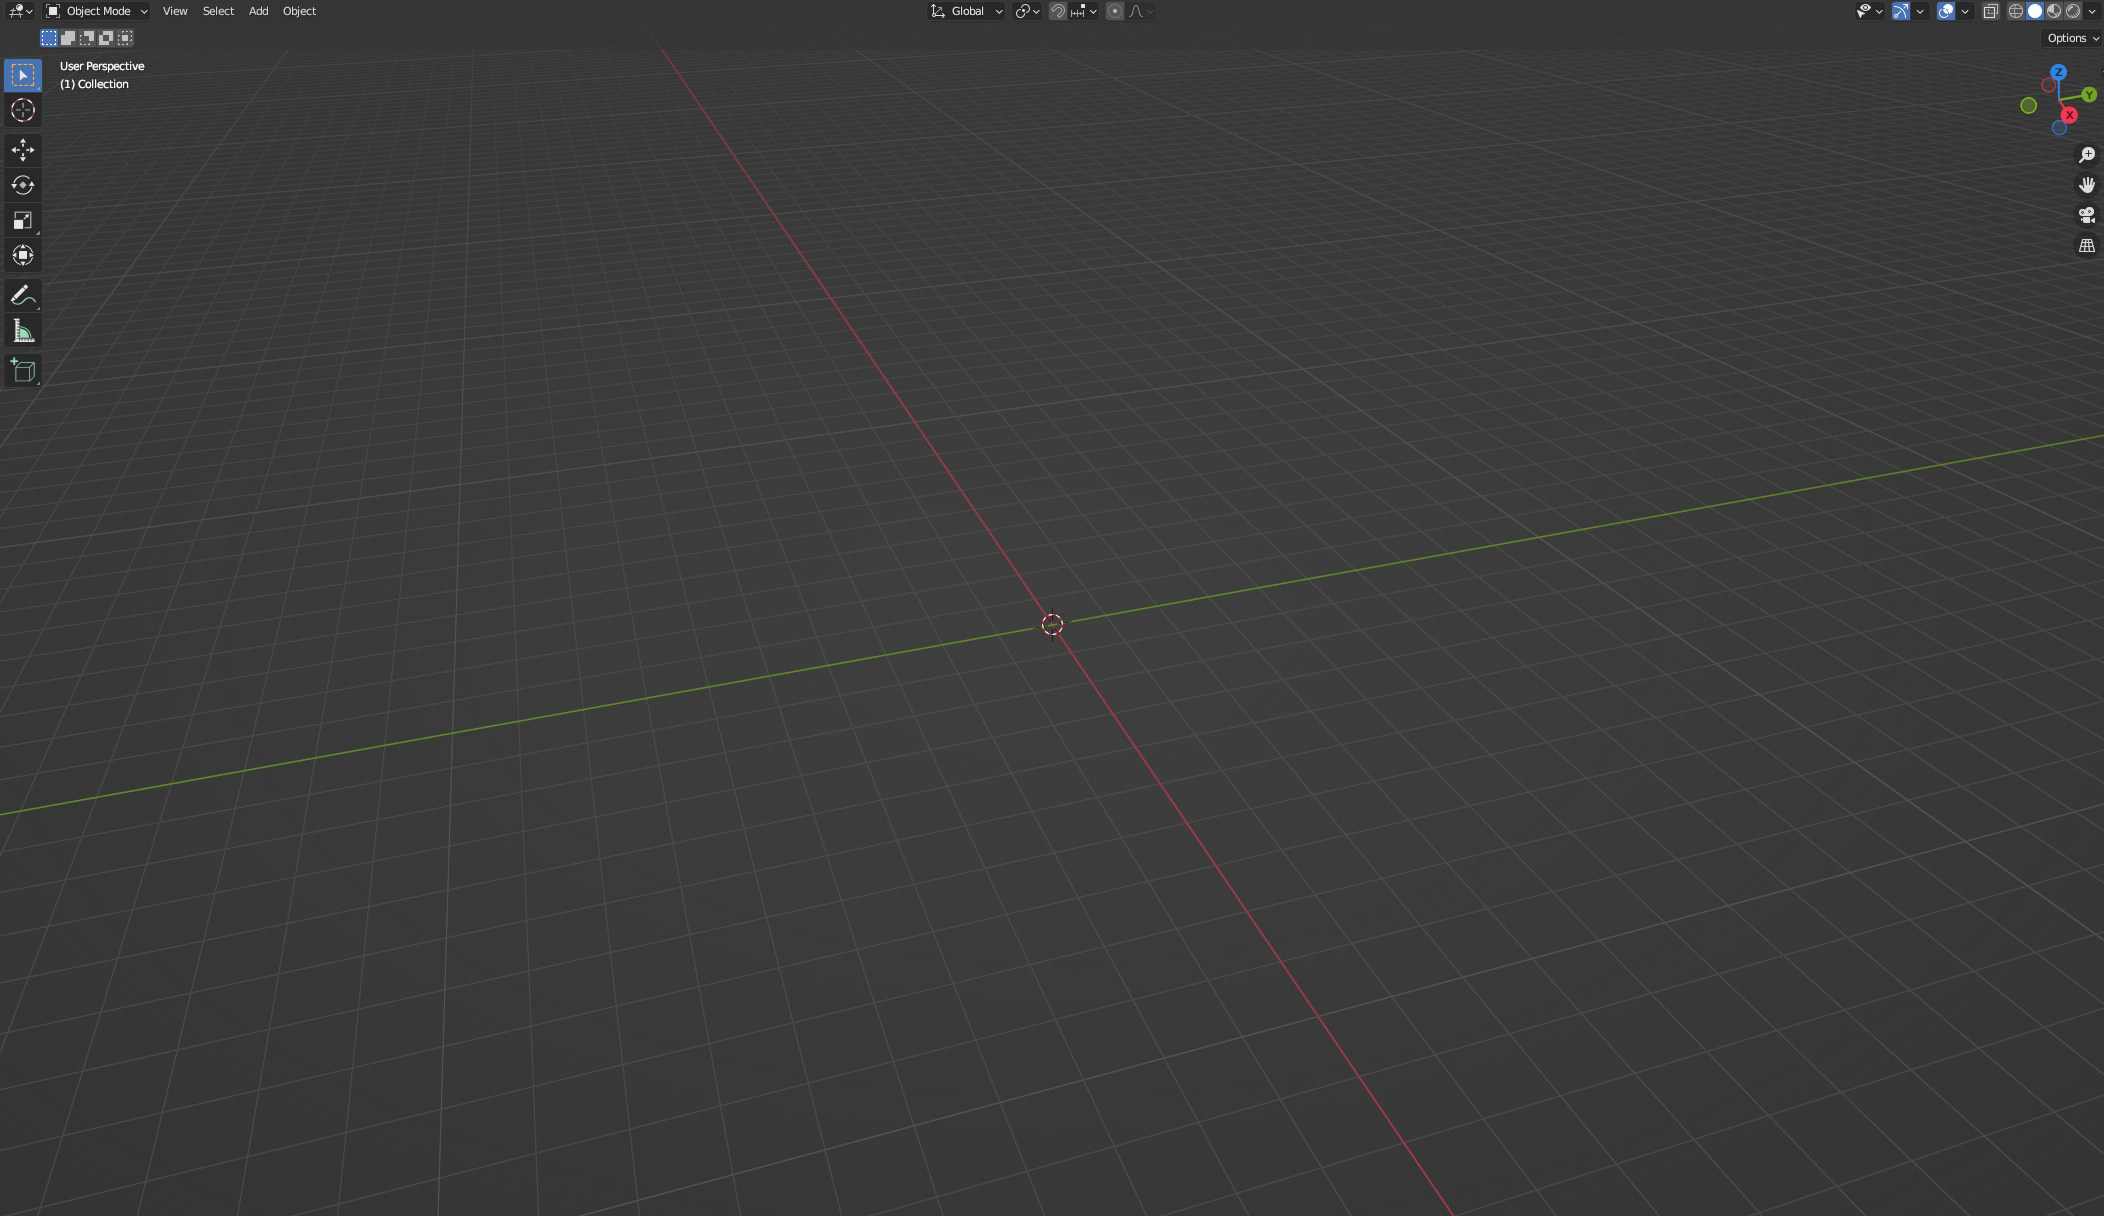Screen dimensions: 2104x1216
Task: Select the Annotate pencil tool
Action: [22, 296]
